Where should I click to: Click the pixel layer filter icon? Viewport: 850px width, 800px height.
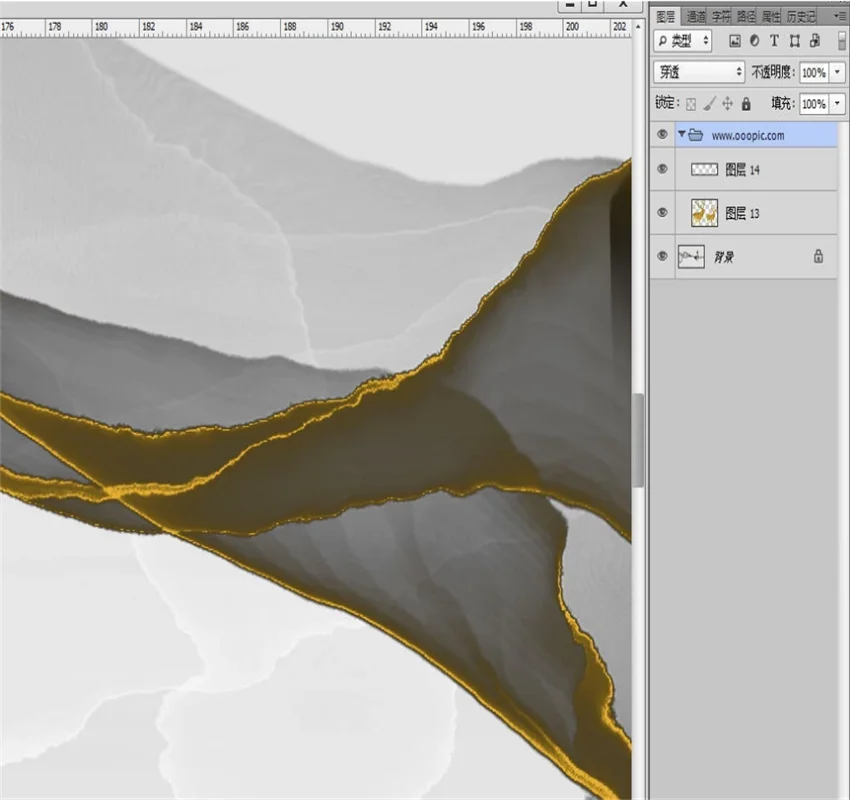tap(735, 41)
